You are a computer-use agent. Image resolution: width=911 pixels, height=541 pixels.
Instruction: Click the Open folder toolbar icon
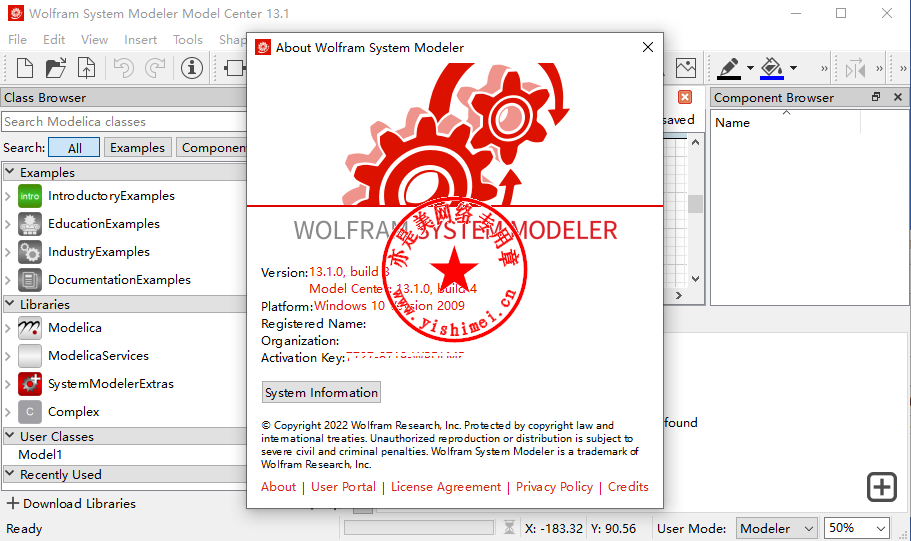(56, 68)
